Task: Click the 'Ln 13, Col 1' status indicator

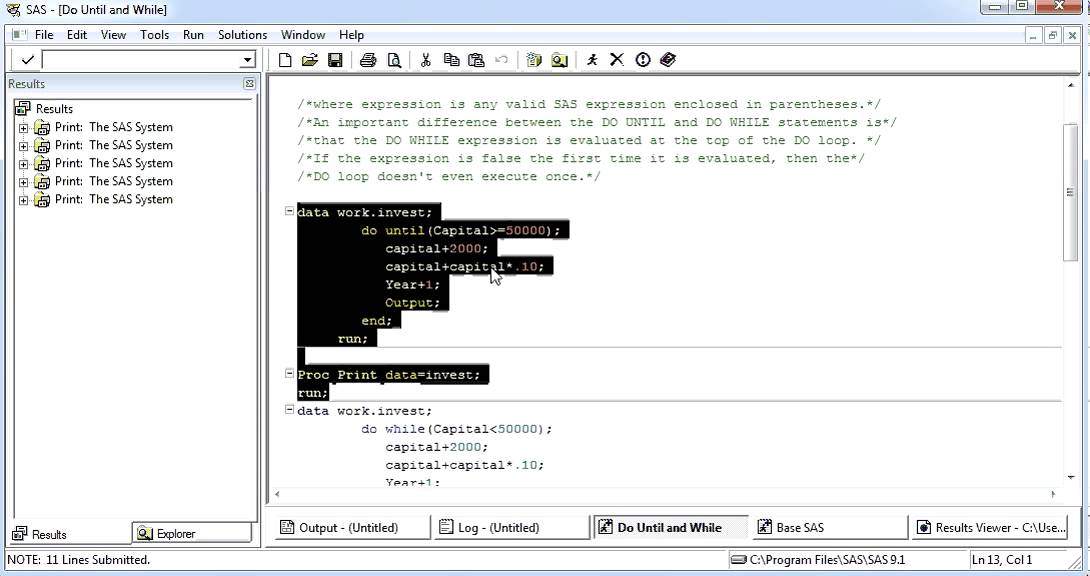Action: point(1002,559)
